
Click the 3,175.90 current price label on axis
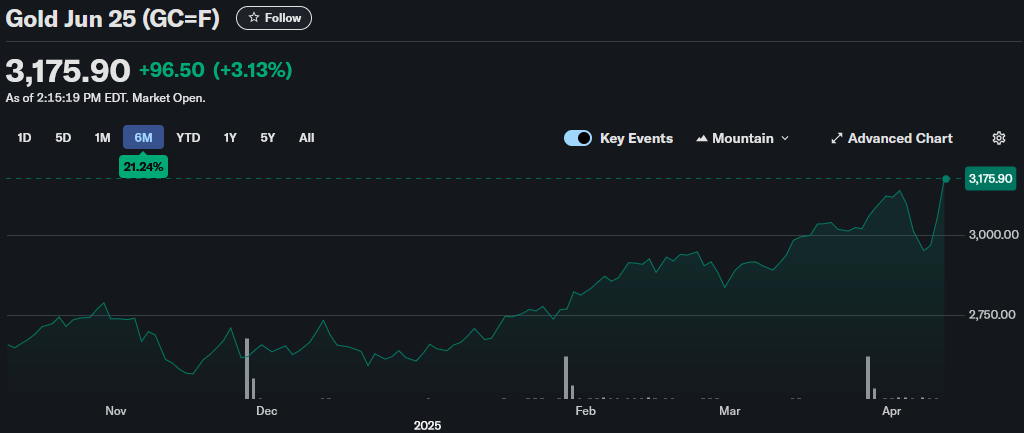pyautogui.click(x=990, y=179)
